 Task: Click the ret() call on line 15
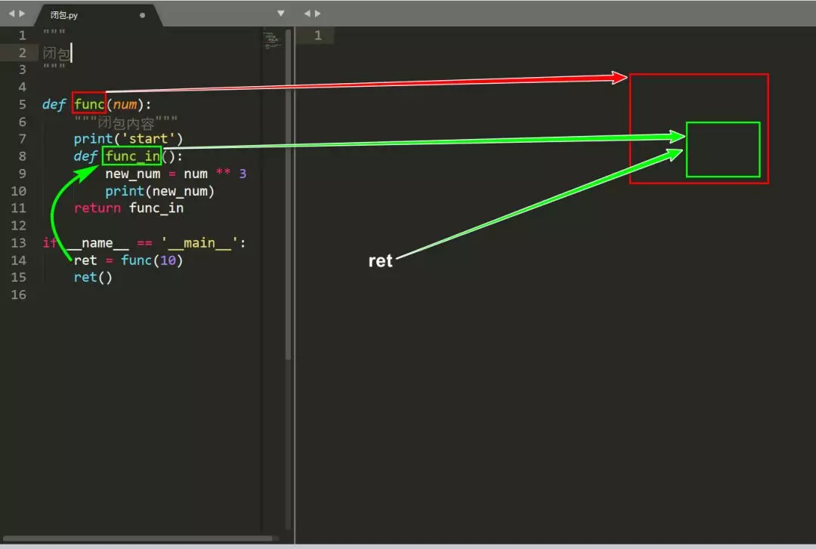(x=93, y=277)
